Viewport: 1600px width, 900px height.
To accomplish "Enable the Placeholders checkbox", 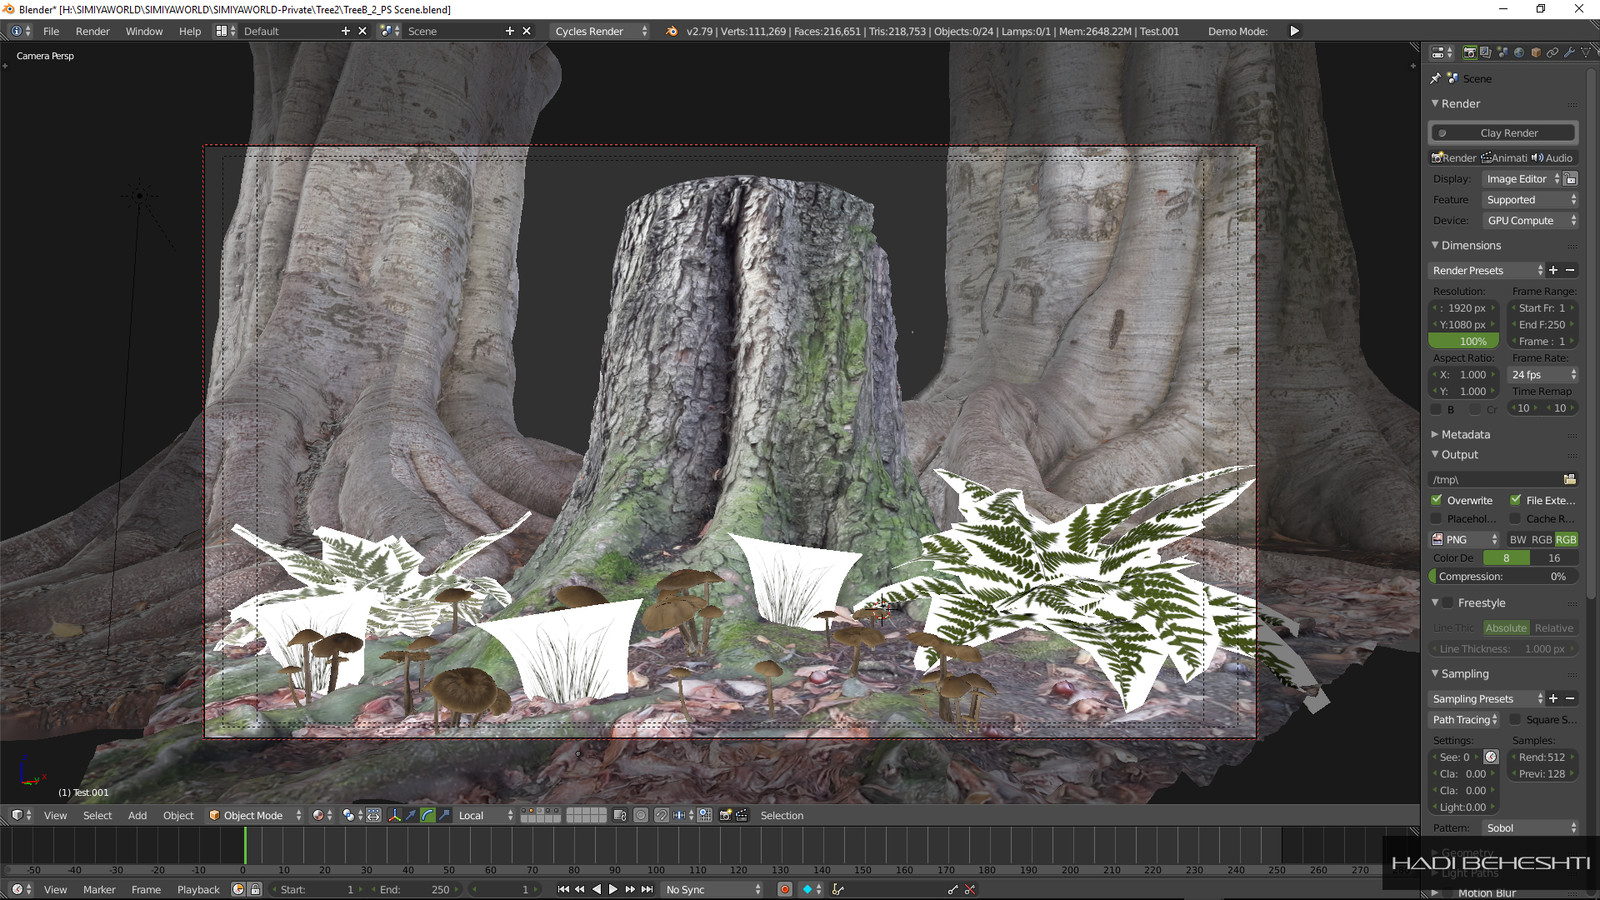I will click(1437, 519).
